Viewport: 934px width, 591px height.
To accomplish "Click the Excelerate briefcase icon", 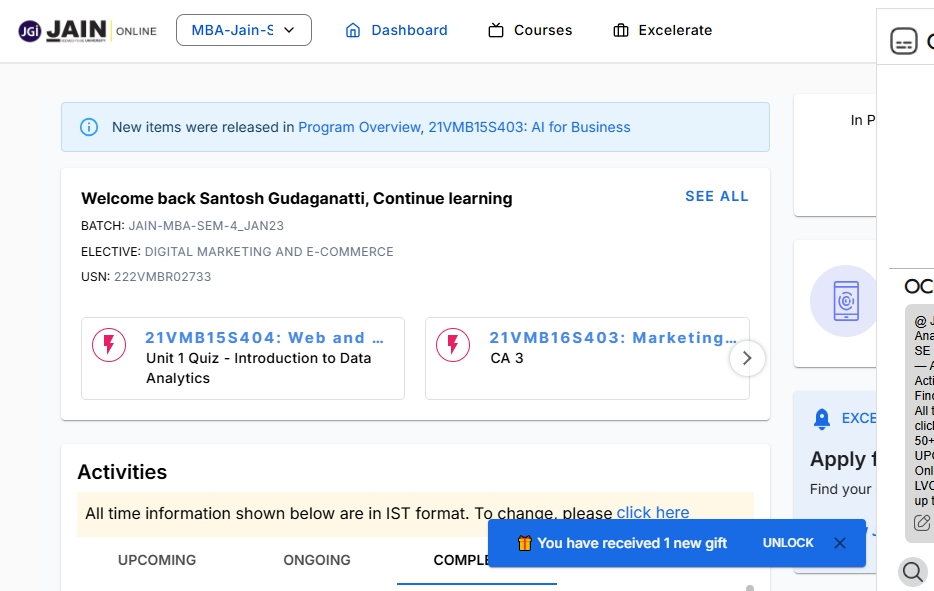I will point(621,30).
